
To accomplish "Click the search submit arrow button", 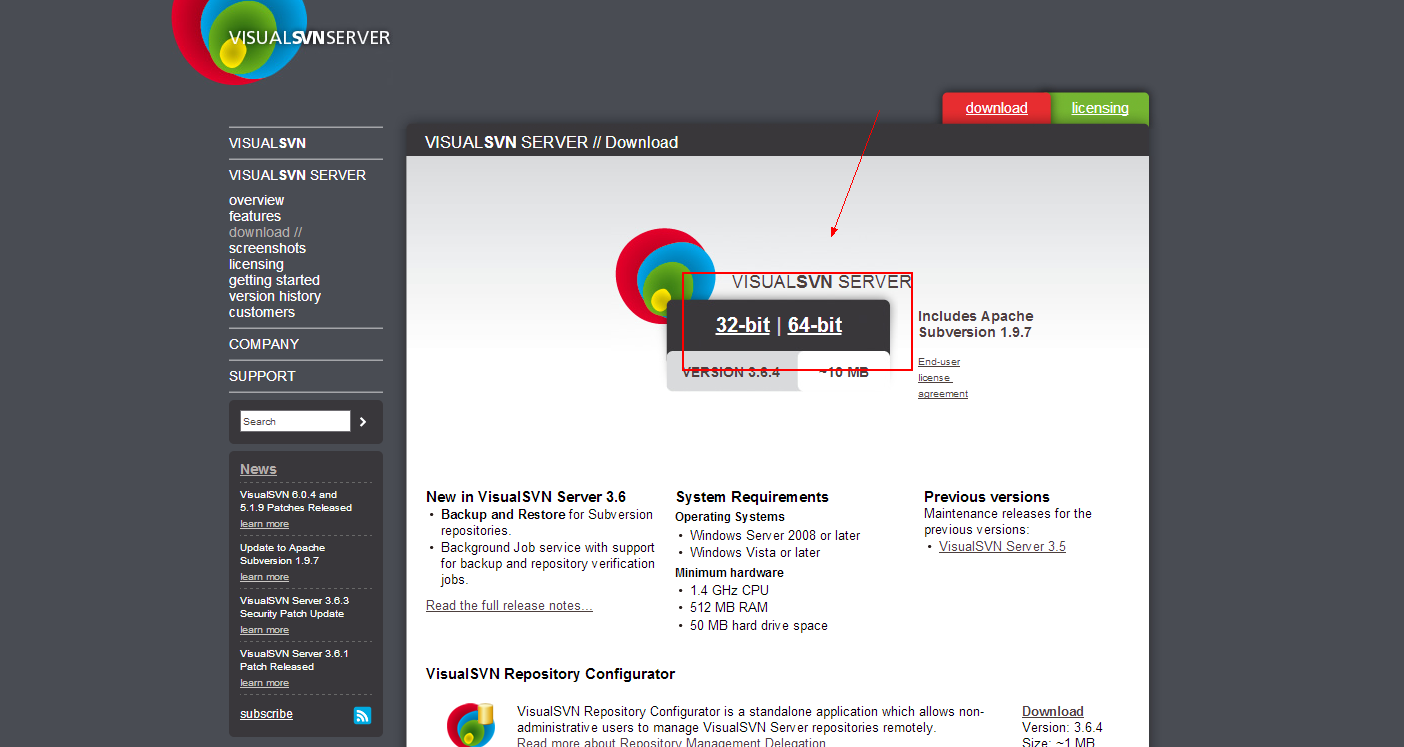I will [x=363, y=422].
